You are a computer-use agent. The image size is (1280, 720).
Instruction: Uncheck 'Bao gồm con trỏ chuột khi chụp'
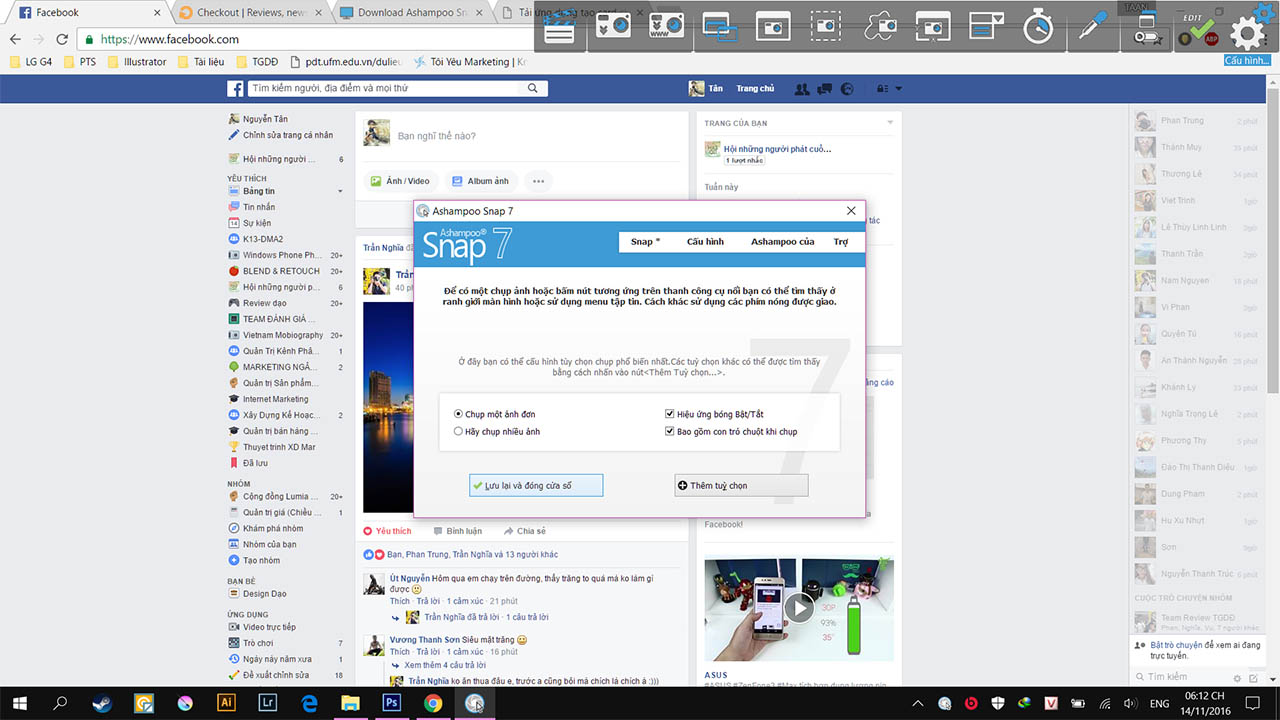tap(670, 432)
